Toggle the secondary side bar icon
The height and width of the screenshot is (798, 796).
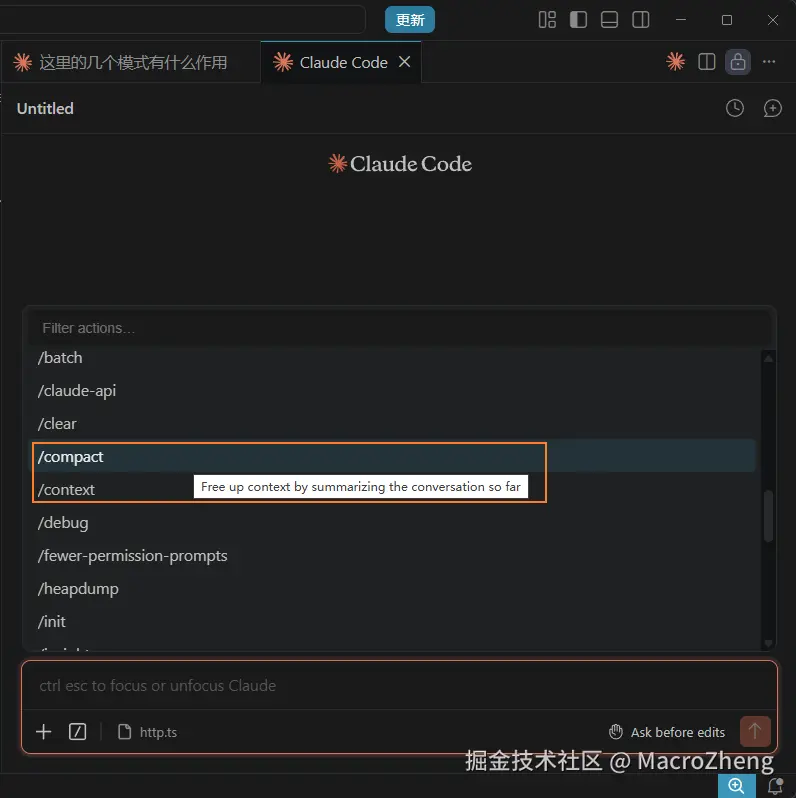[x=641, y=20]
